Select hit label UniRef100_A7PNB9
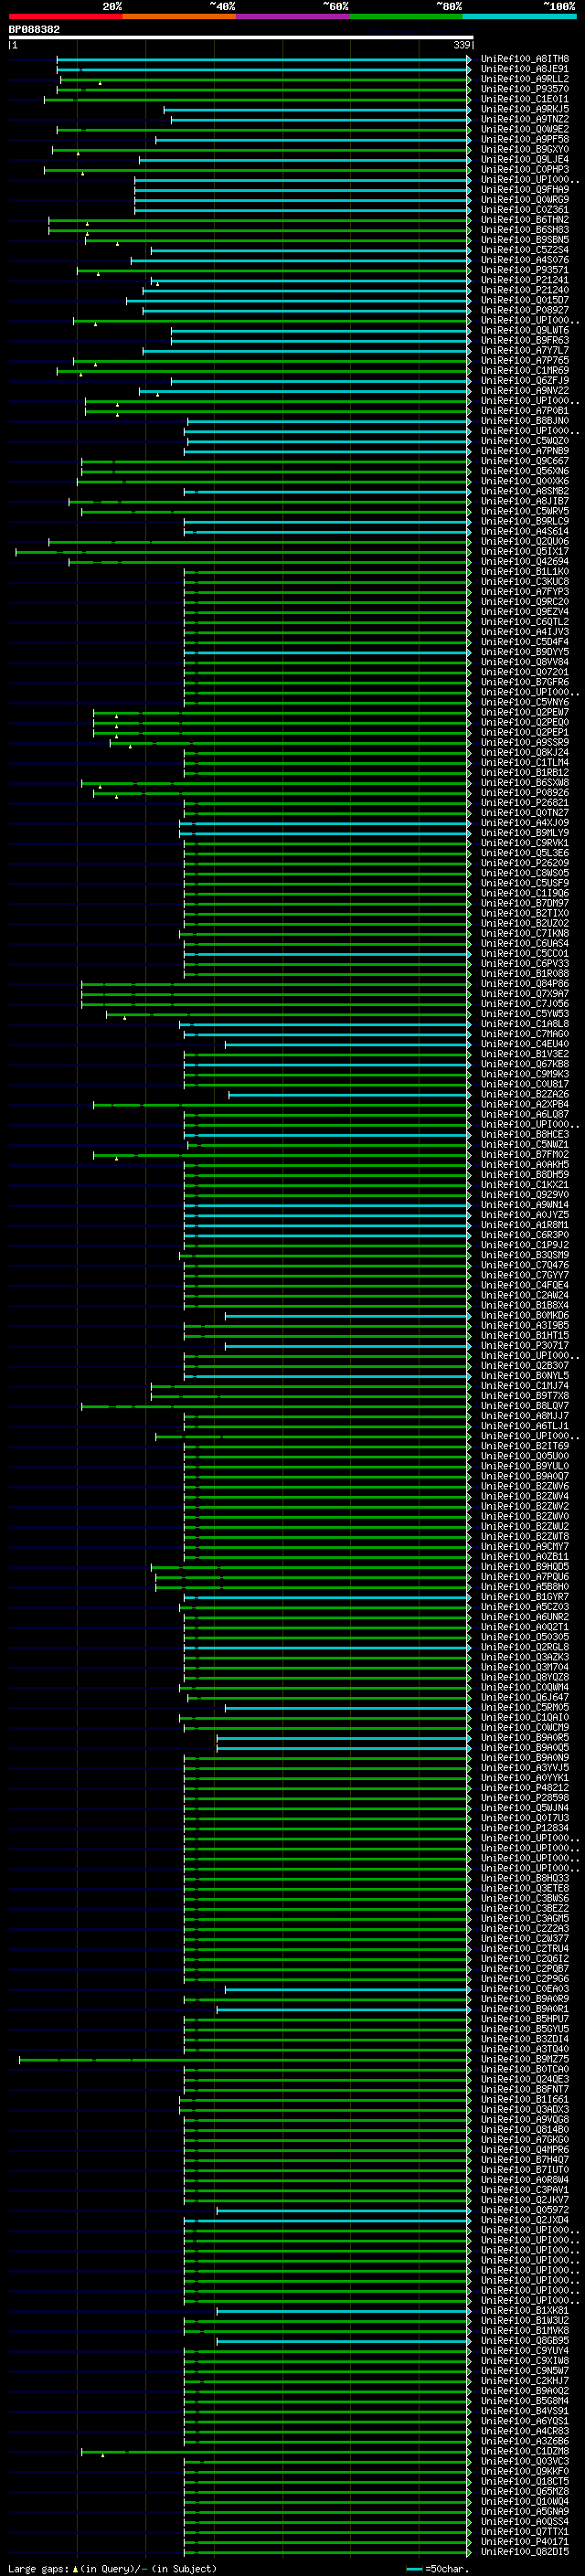 (x=524, y=451)
